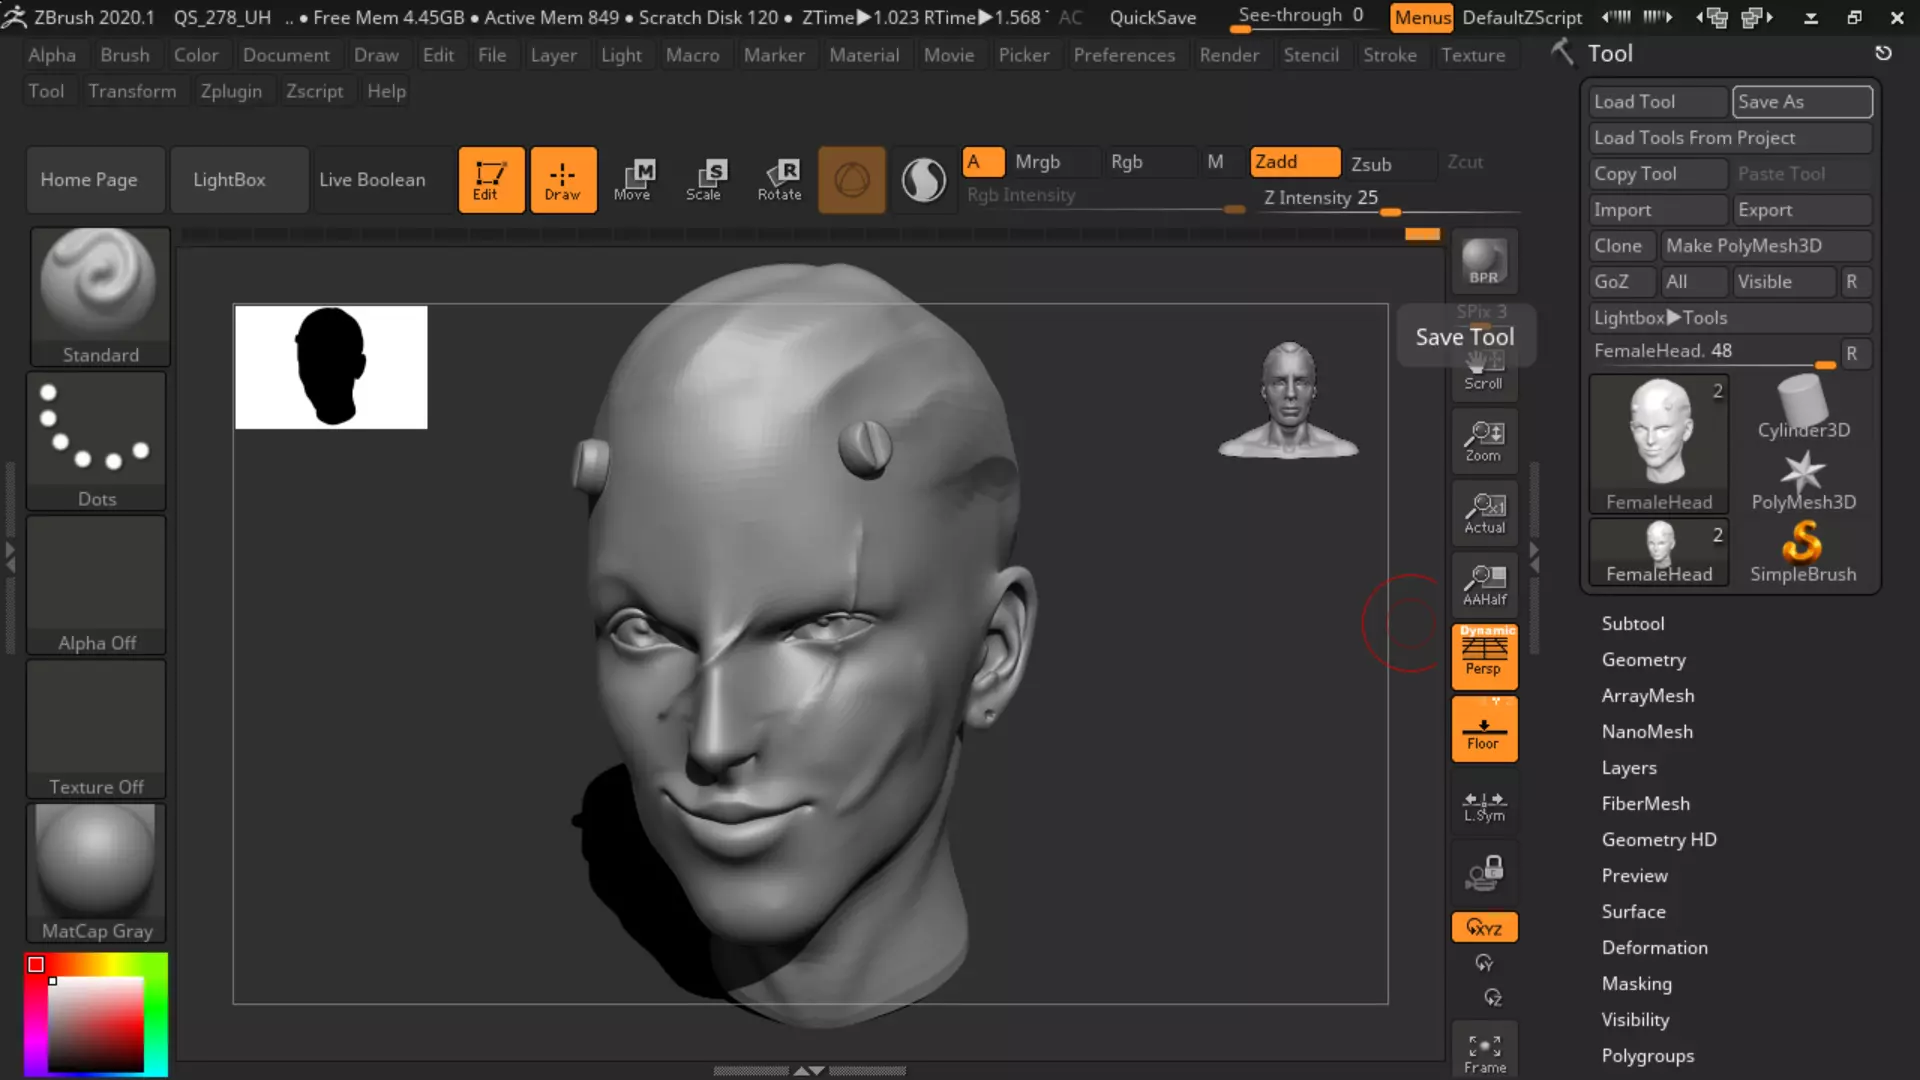Toggle Persp perspective mode

point(1484,656)
